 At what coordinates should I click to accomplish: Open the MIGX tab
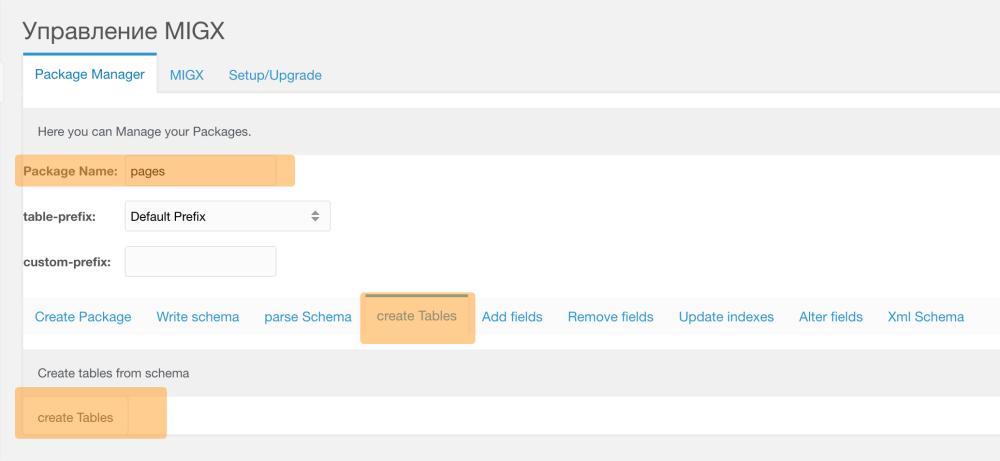[186, 75]
